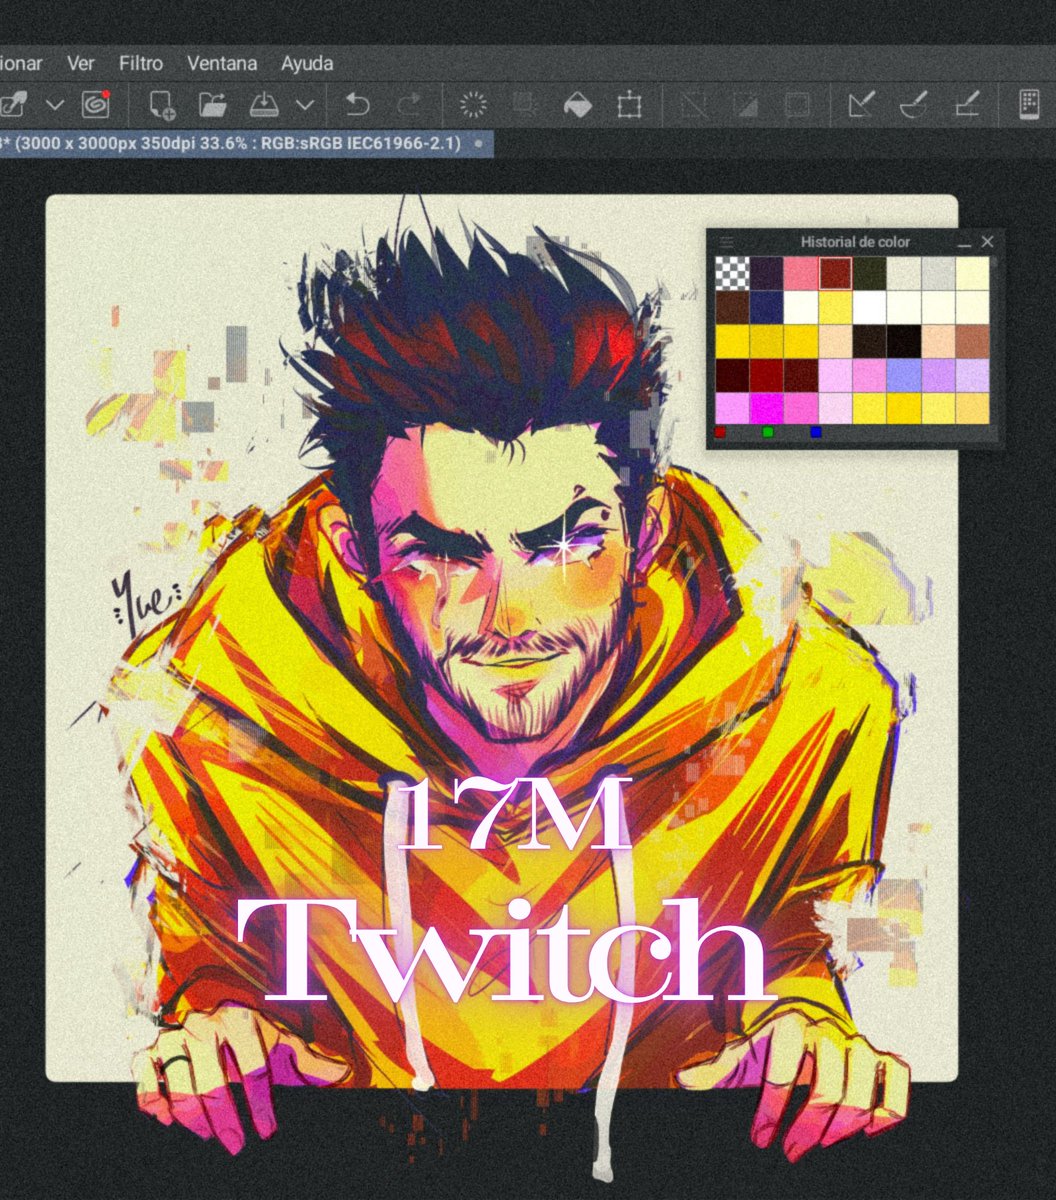
Task: Save the canvas with the Save icon
Action: pyautogui.click(x=265, y=104)
